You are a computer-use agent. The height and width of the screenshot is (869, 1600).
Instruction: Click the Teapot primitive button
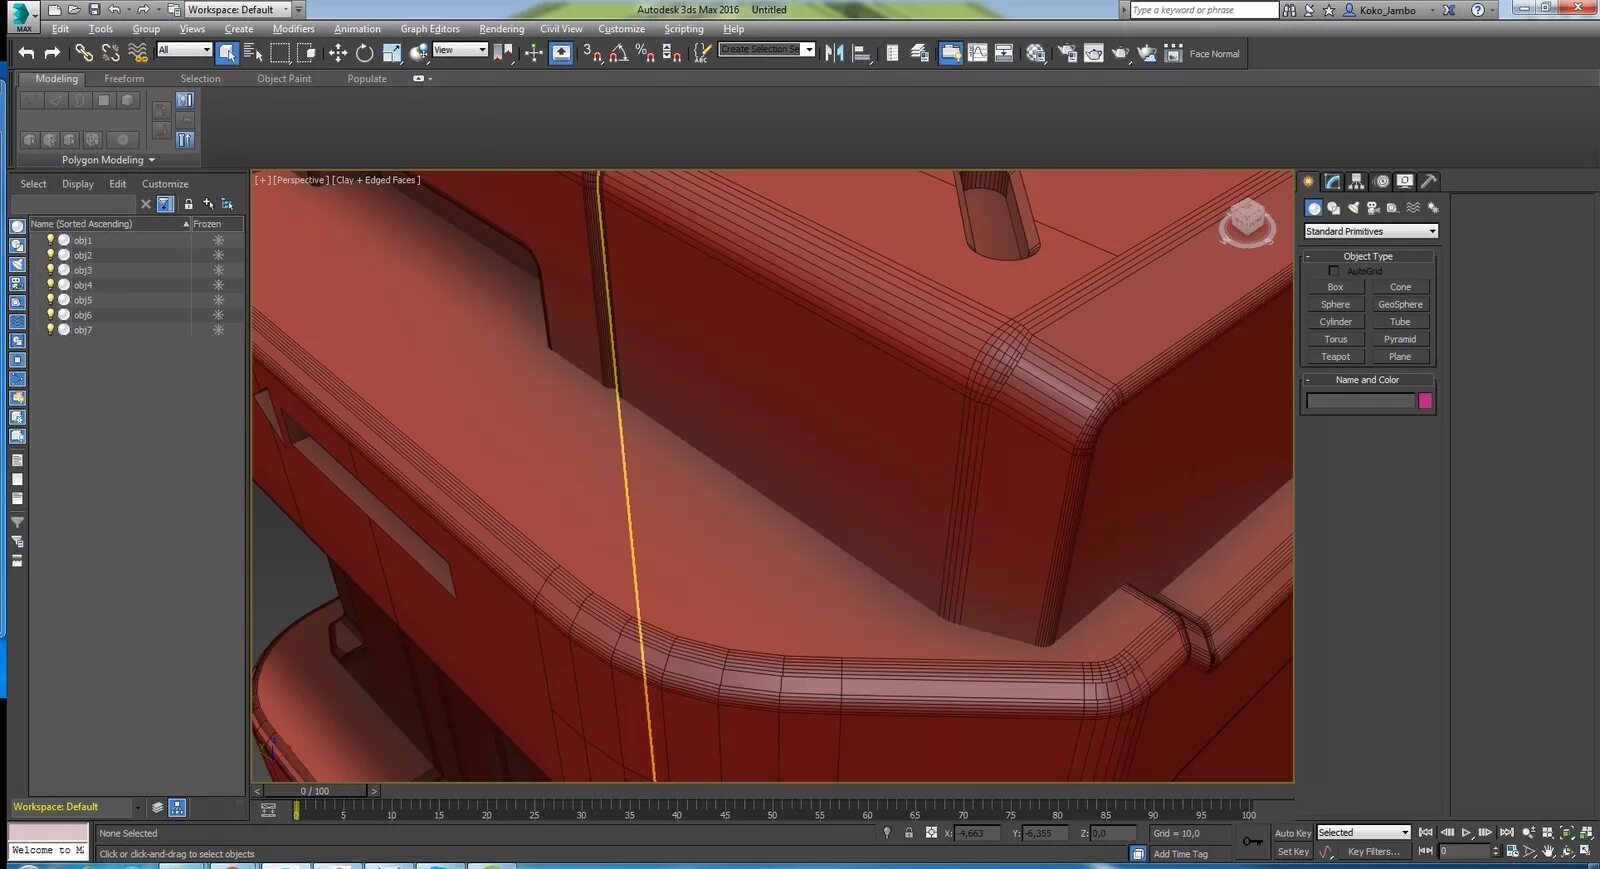click(1335, 357)
